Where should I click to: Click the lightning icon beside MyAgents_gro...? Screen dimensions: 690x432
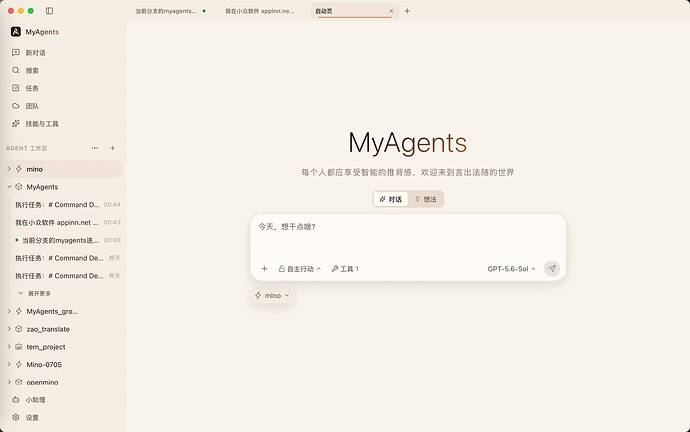(x=19, y=311)
